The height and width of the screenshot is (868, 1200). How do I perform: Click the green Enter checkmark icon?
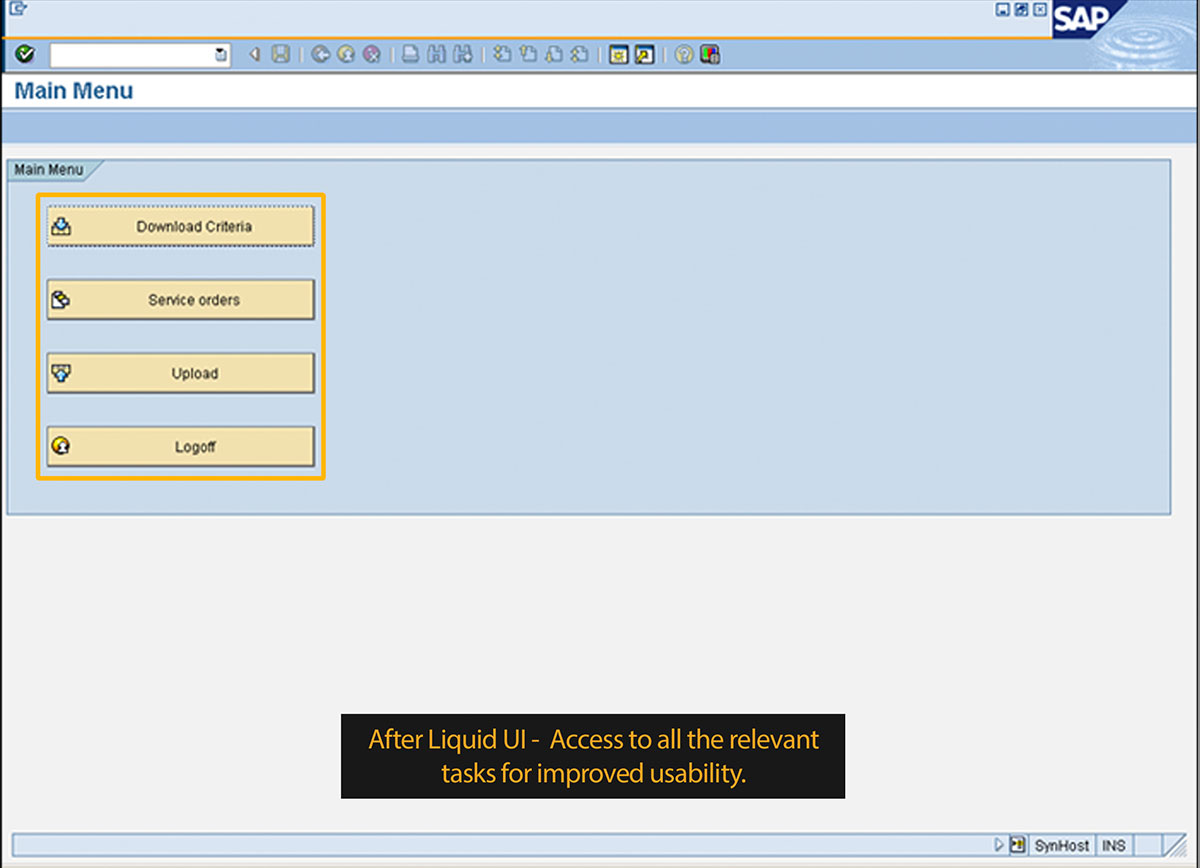[25, 55]
